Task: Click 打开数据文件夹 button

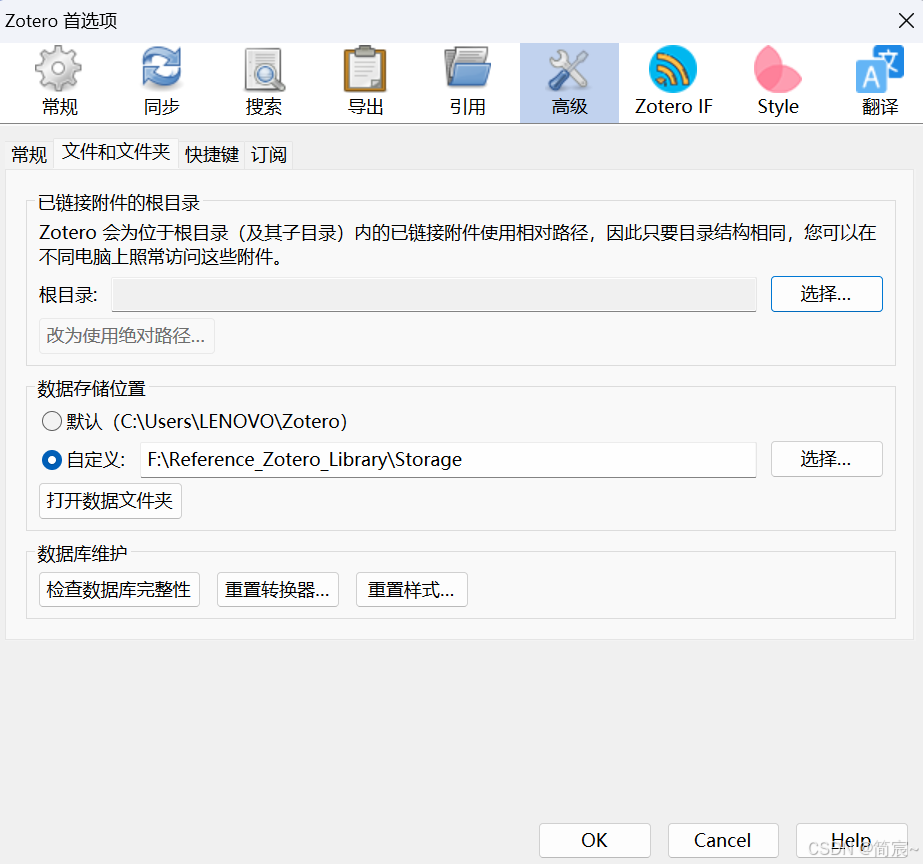Action: tap(110, 501)
